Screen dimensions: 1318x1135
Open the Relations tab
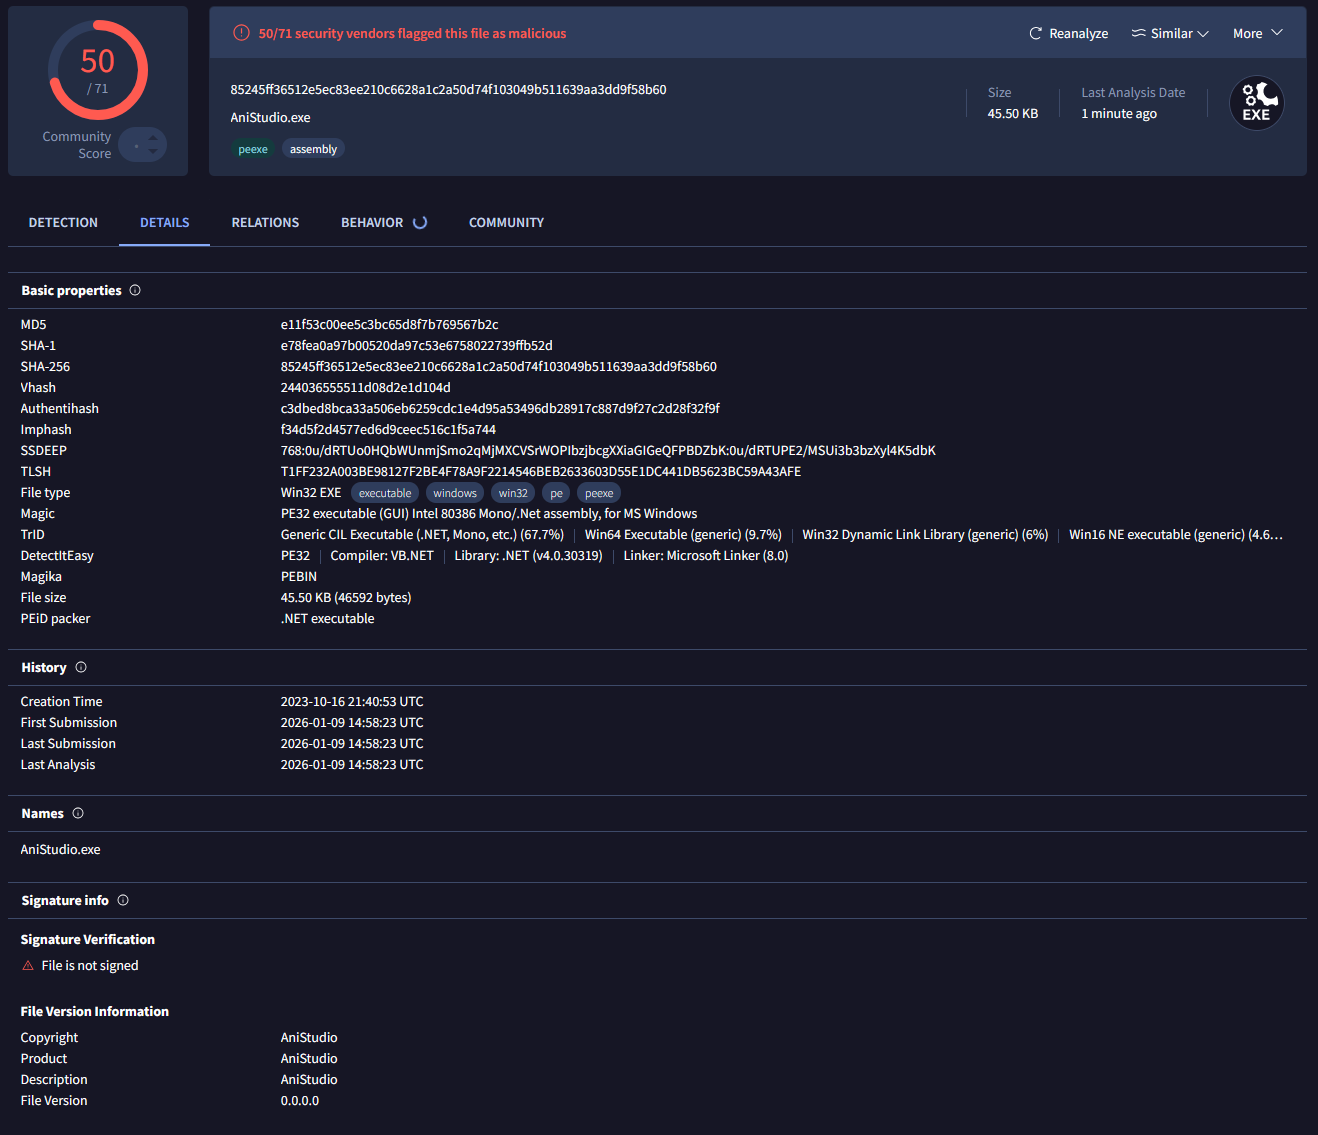[x=265, y=222]
